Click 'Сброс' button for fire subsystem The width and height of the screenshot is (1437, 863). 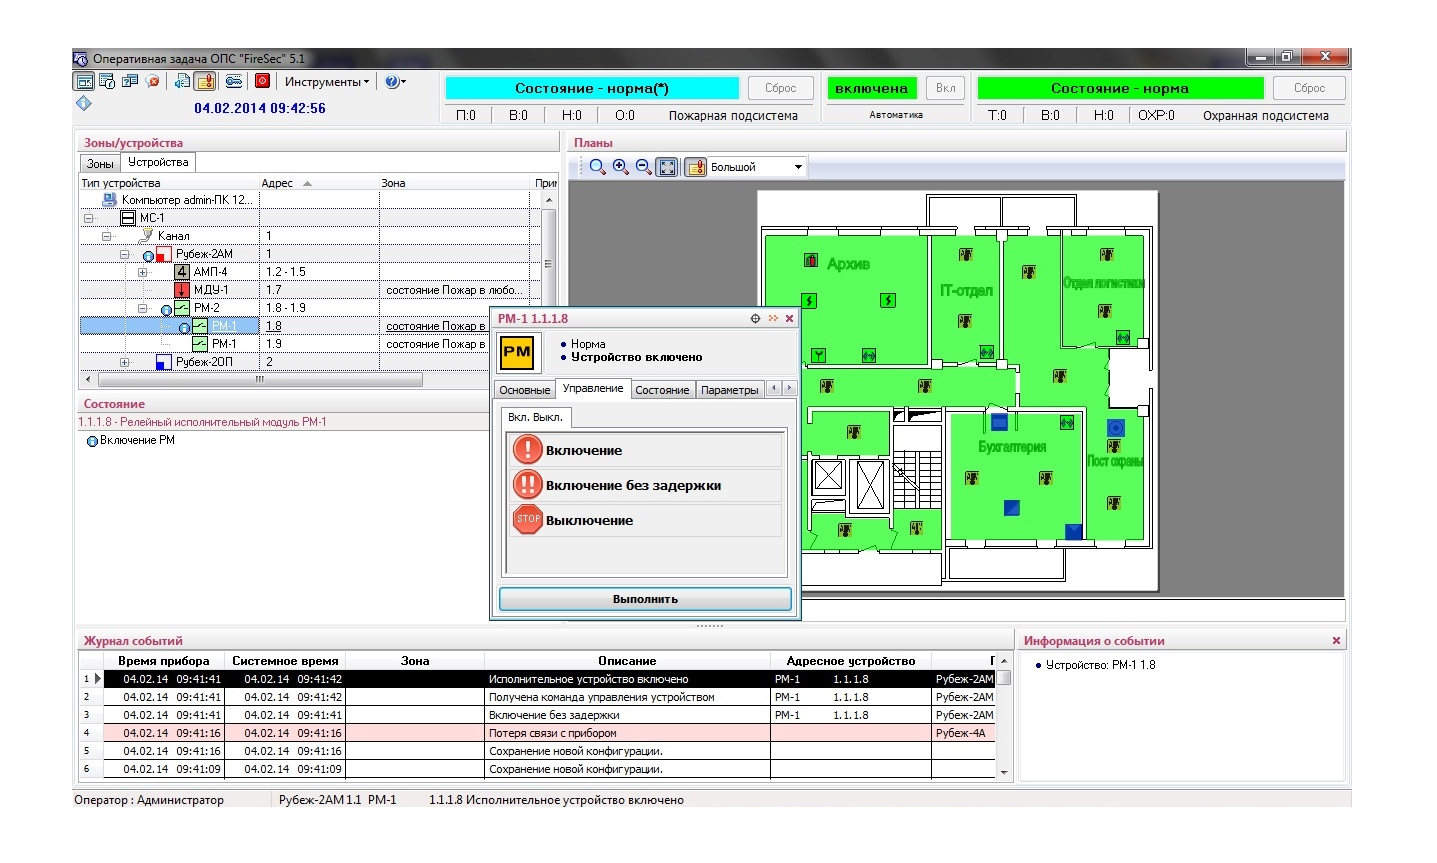coord(780,88)
